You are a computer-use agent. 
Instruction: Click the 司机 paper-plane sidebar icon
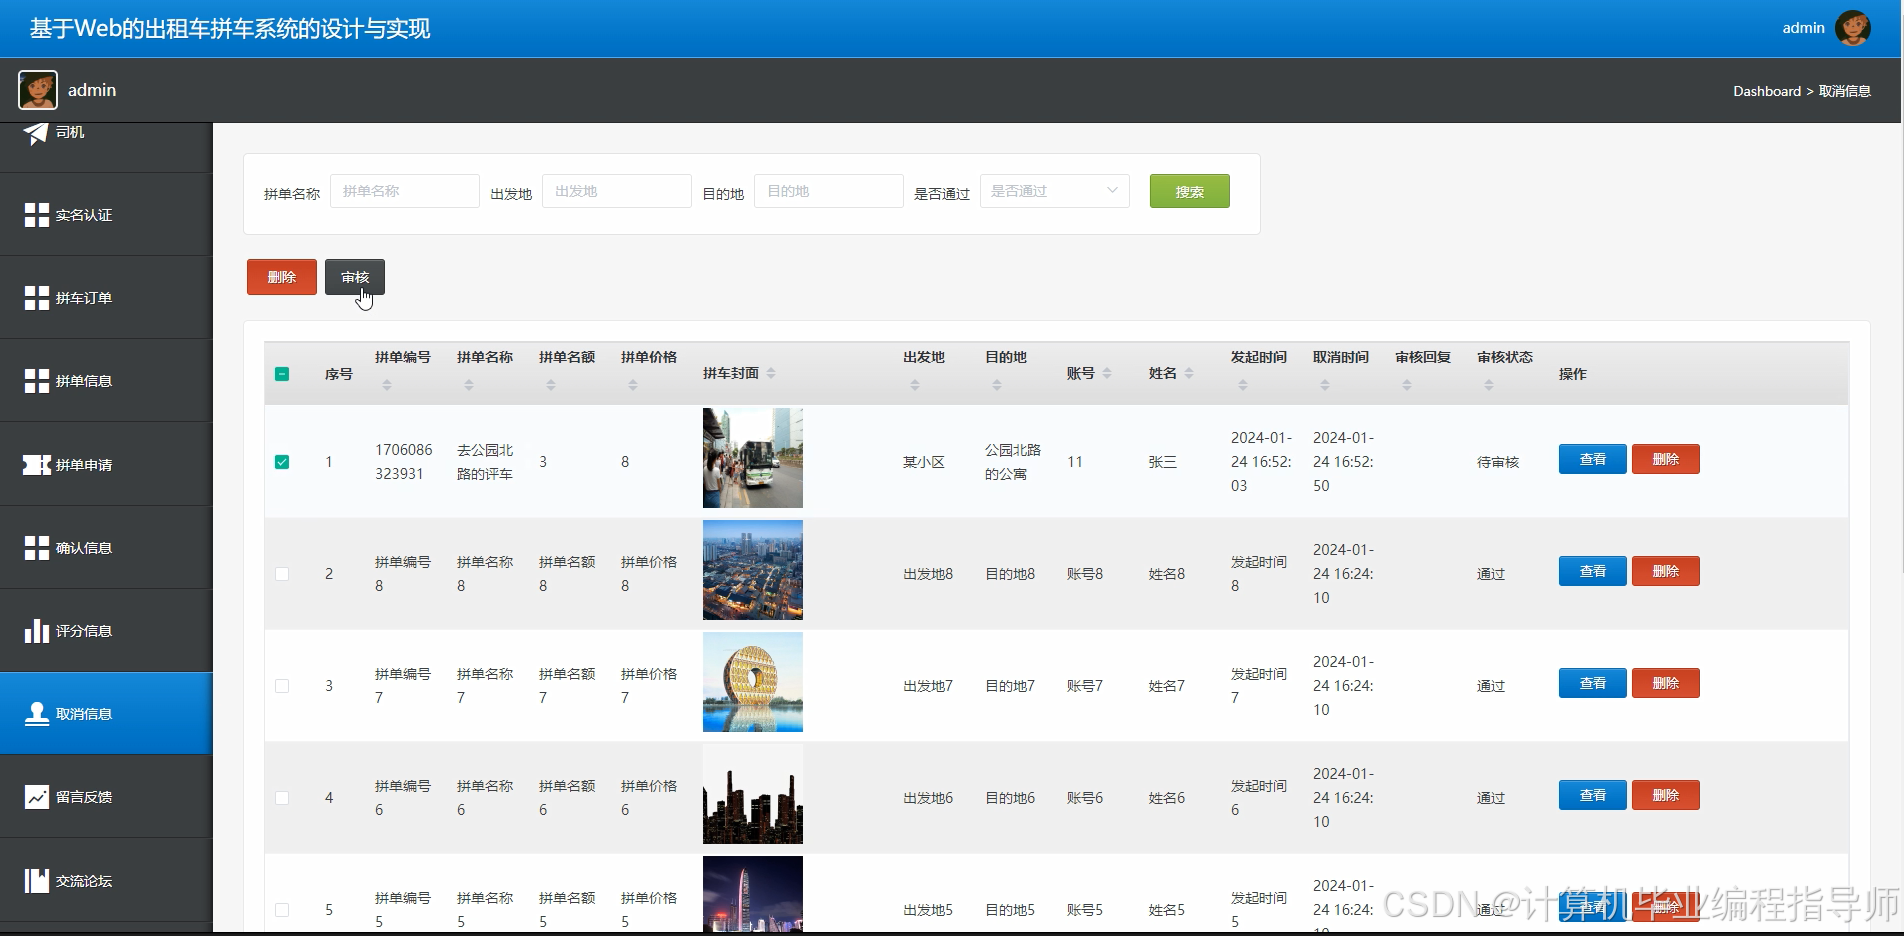click(x=36, y=133)
